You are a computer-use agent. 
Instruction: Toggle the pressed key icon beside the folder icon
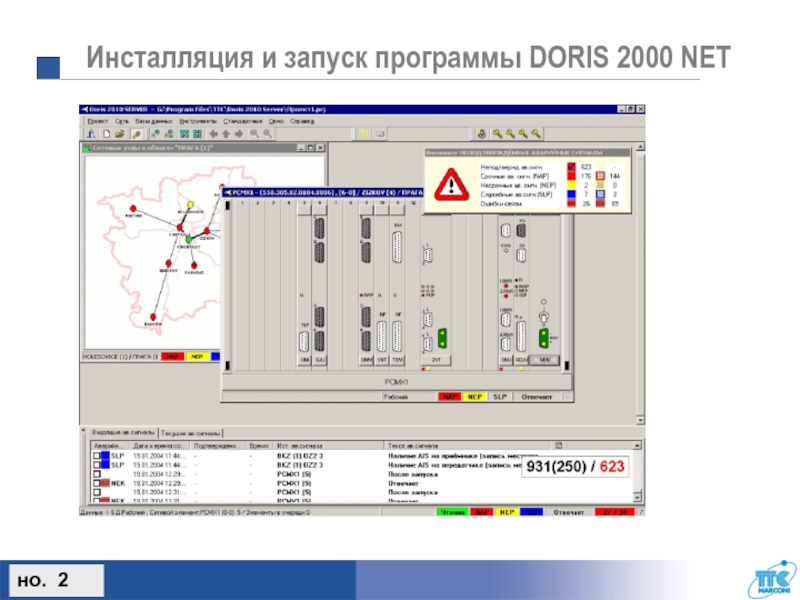pyautogui.click(x=136, y=134)
